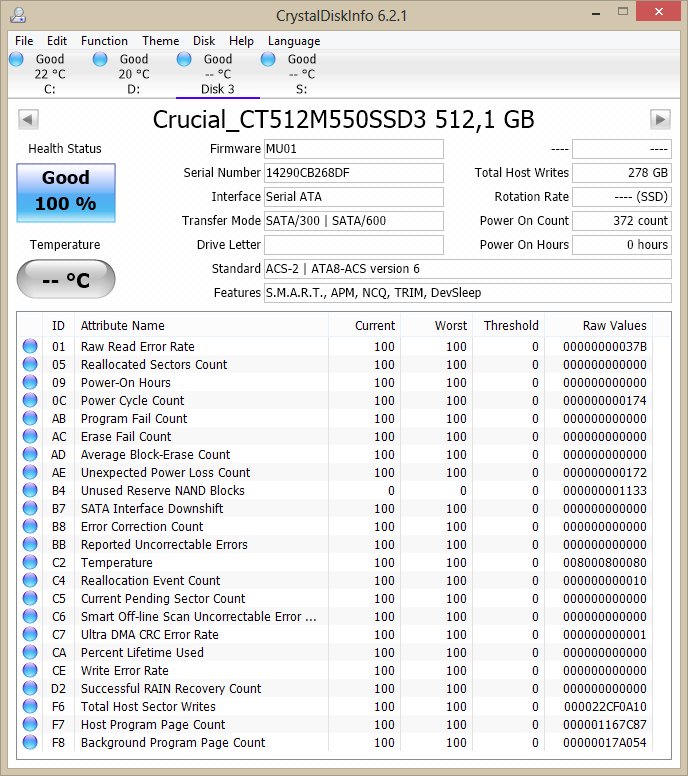Click the Power On Count 372 count value

[x=622, y=221]
